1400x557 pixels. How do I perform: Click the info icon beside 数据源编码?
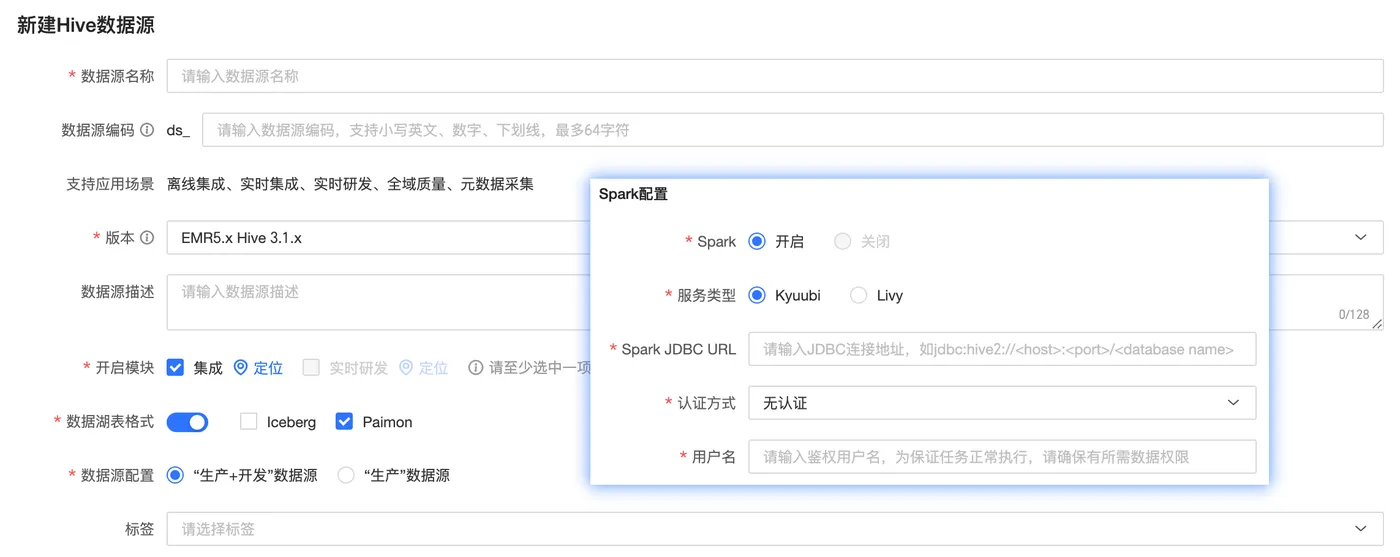point(147,130)
